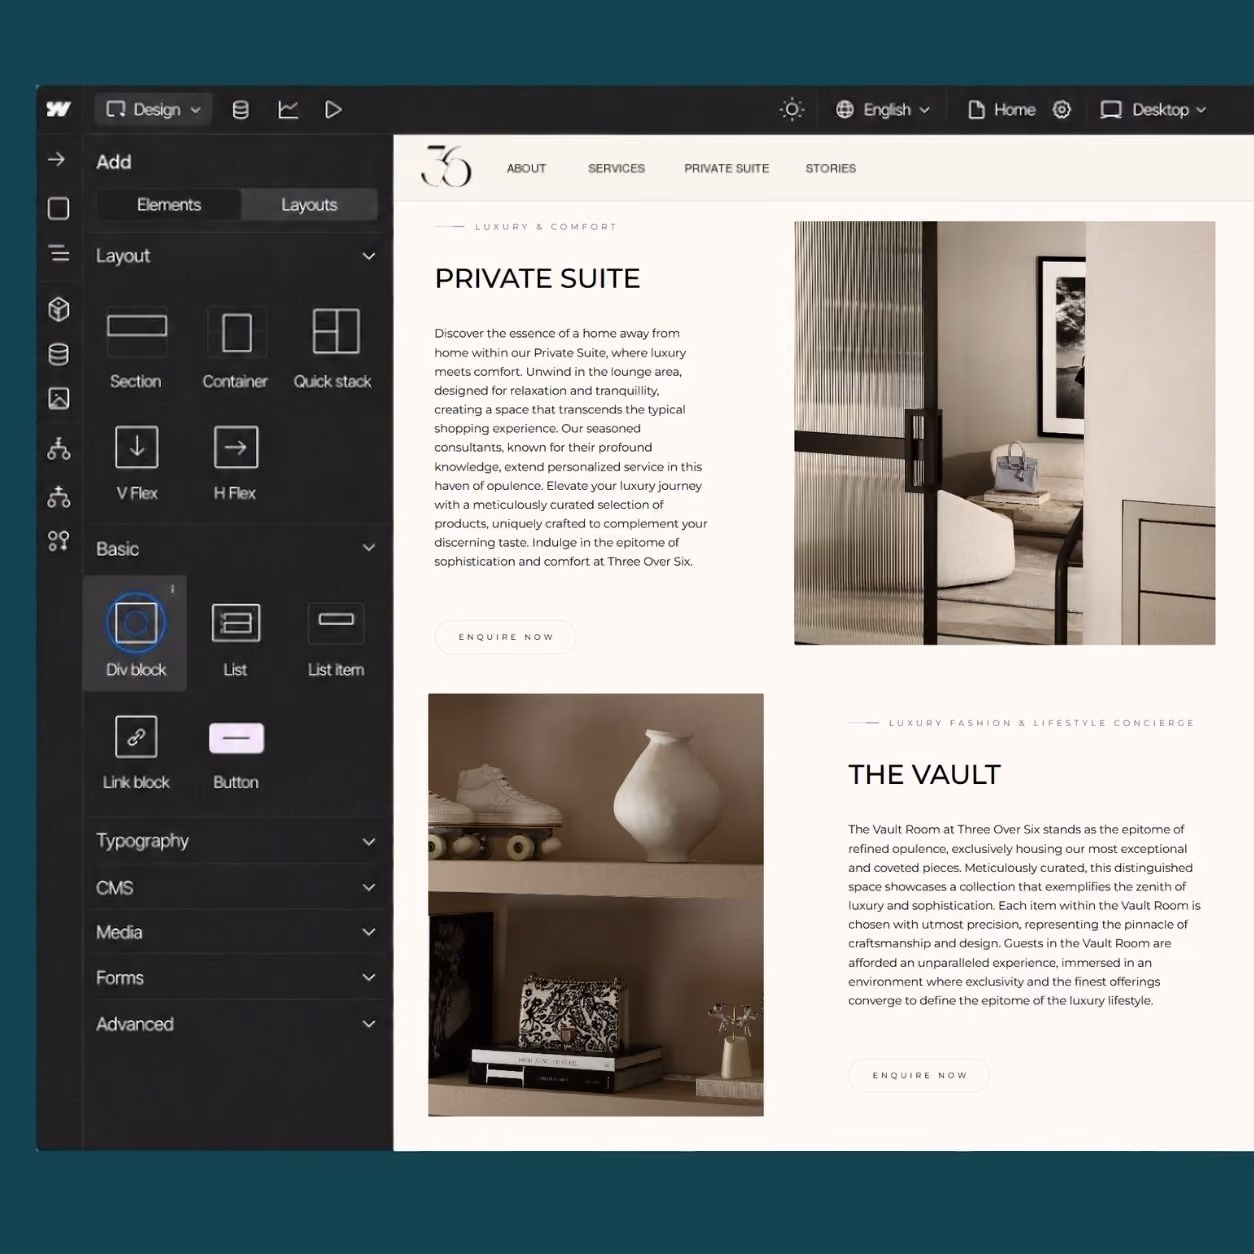Click the 36 site logo
Viewport: 1254px width, 1254px height.
point(446,166)
